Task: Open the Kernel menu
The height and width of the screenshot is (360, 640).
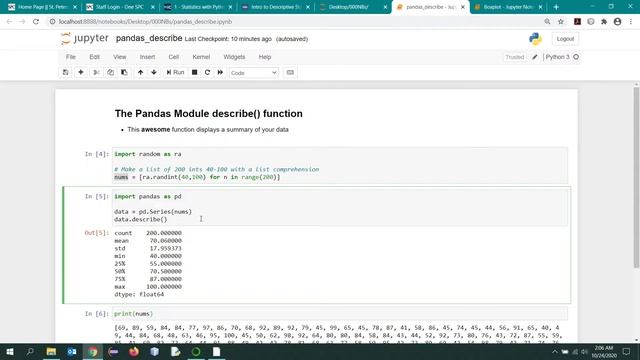Action: [x=201, y=57]
